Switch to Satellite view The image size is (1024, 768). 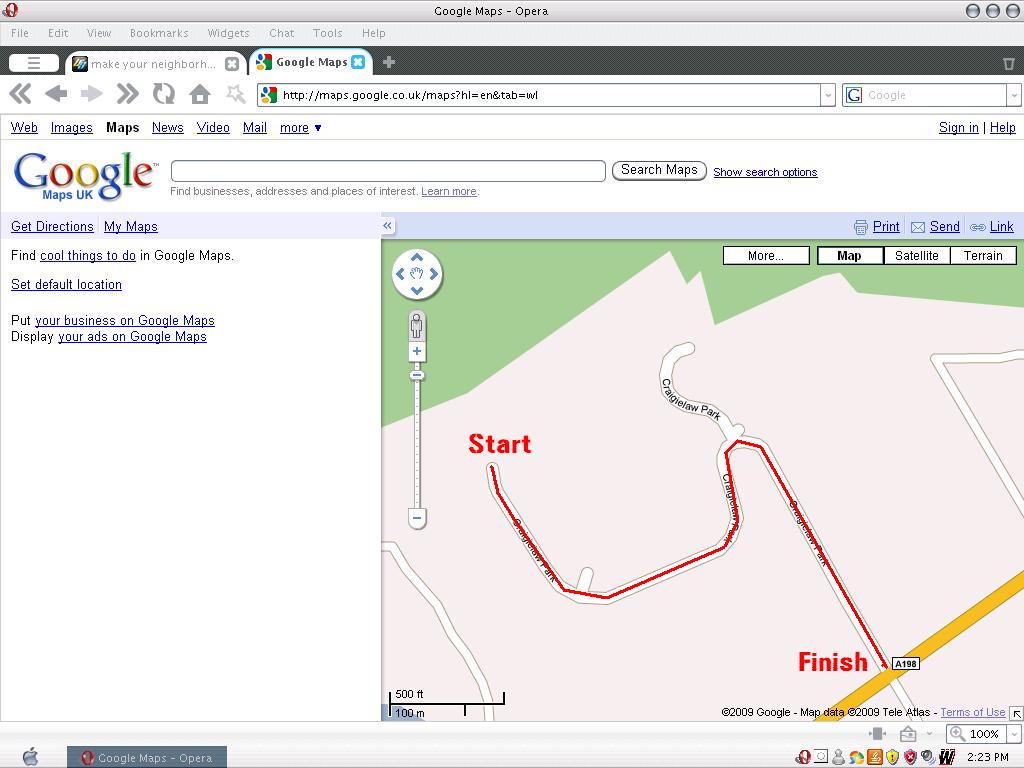(x=916, y=255)
